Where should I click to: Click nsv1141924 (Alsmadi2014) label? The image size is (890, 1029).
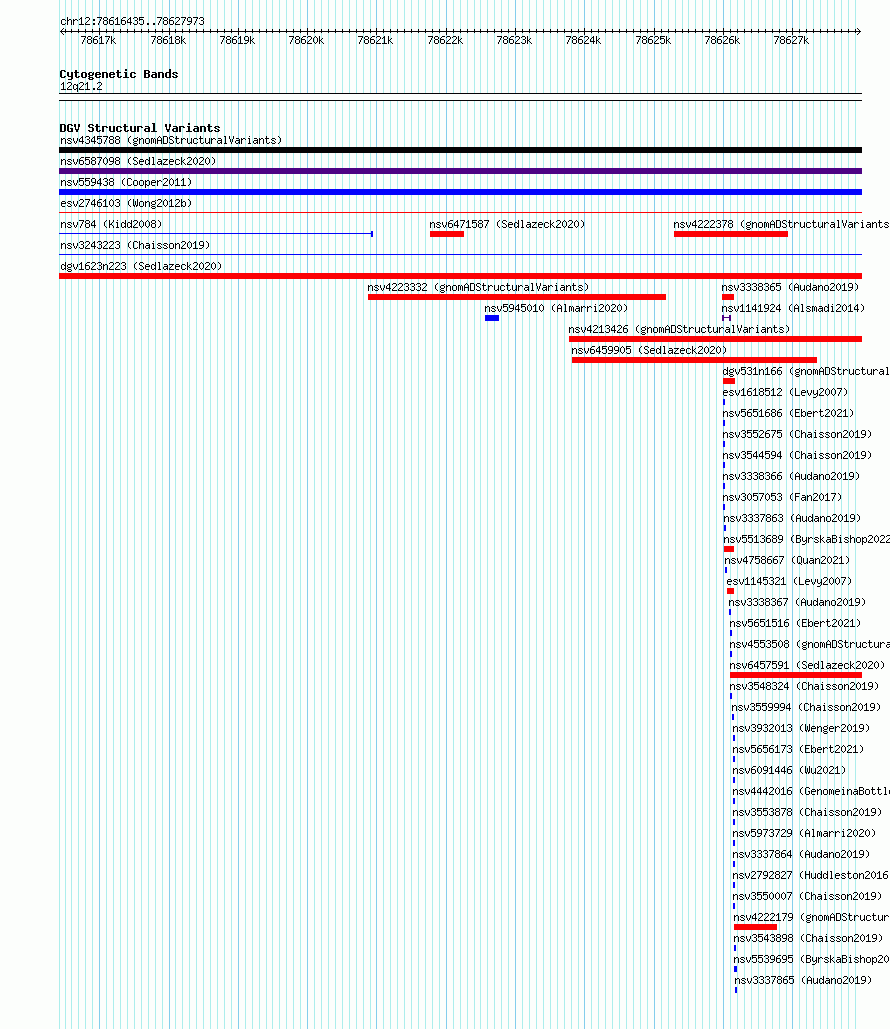(x=793, y=308)
